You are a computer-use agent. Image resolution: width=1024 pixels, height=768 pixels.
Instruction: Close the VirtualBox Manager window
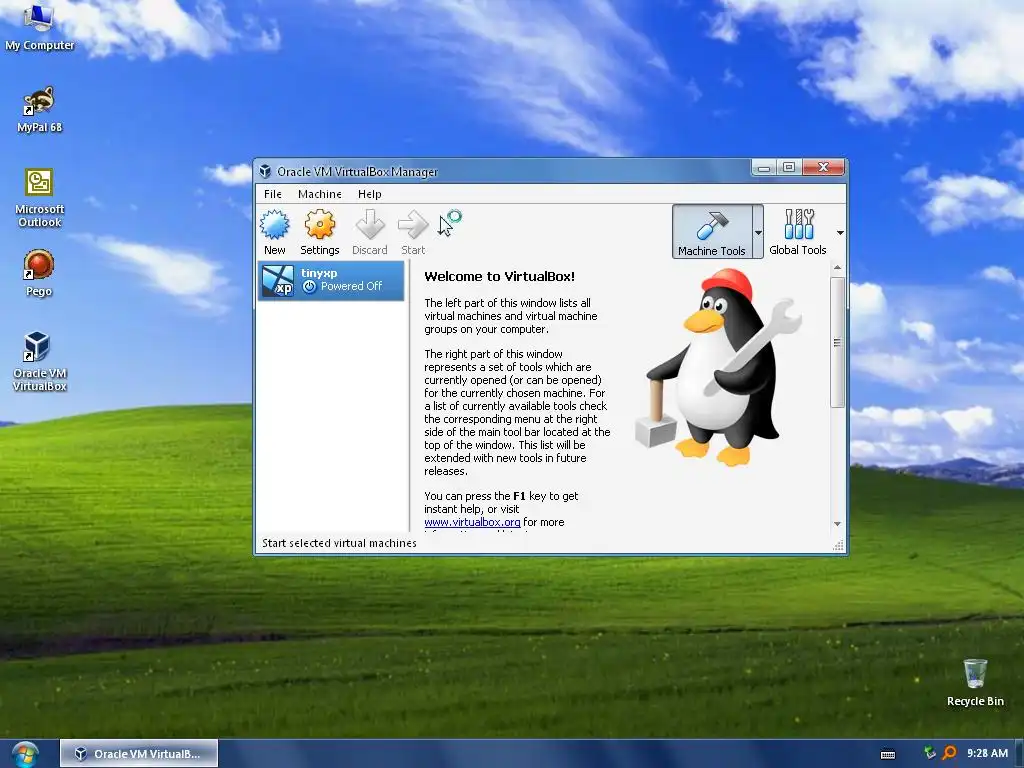(823, 168)
